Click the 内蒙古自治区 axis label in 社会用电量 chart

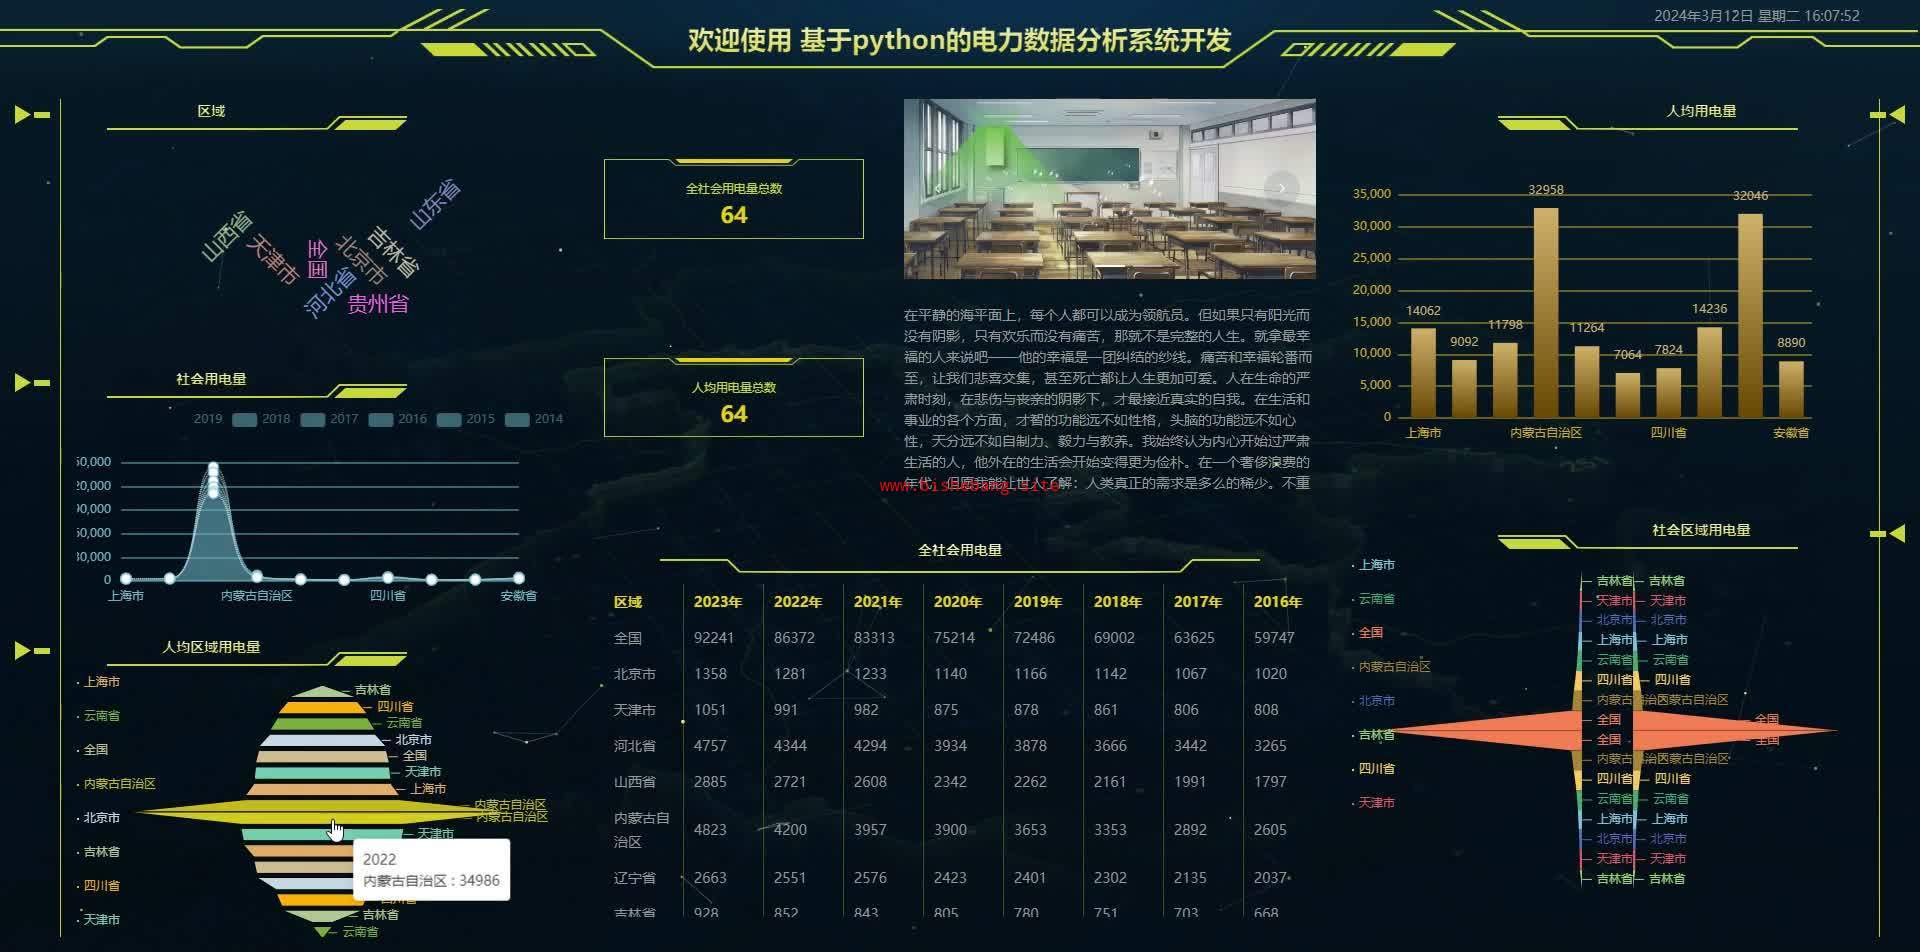click(x=257, y=596)
